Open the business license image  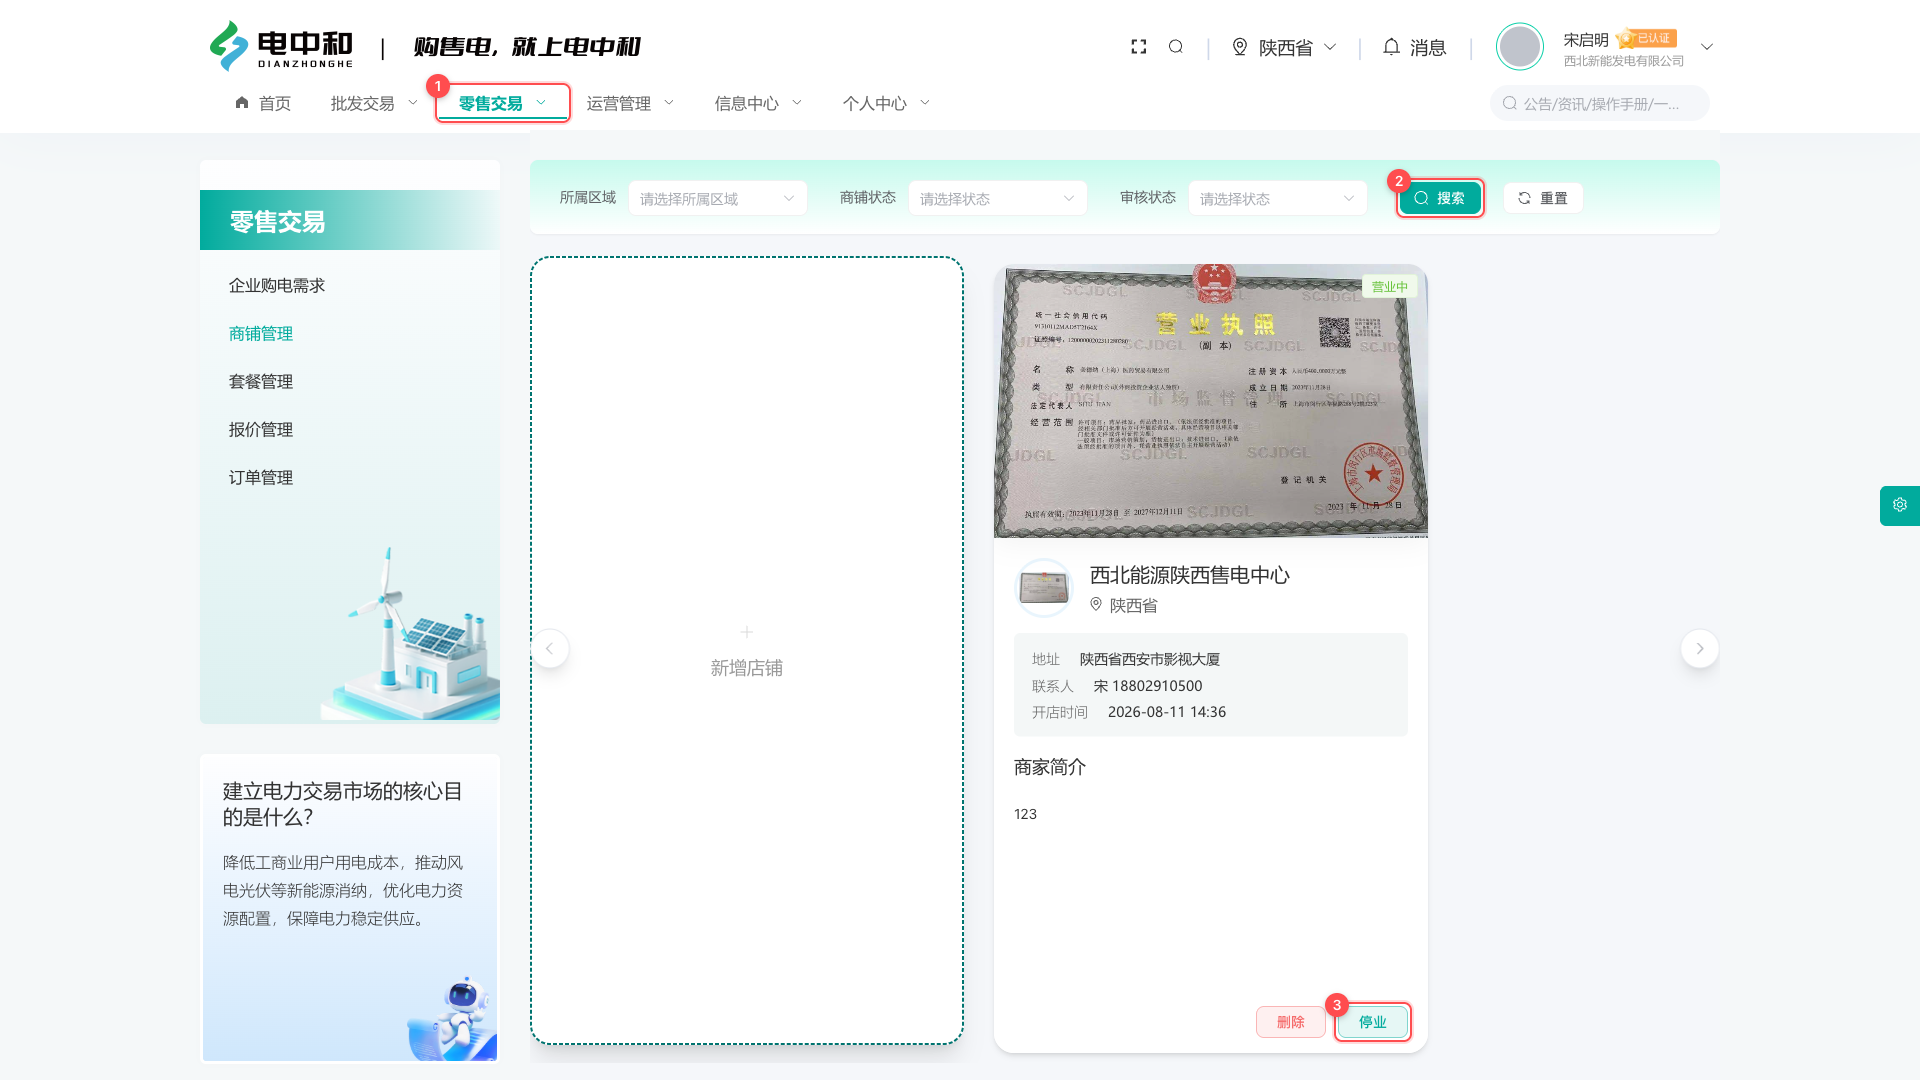pyautogui.click(x=1211, y=401)
